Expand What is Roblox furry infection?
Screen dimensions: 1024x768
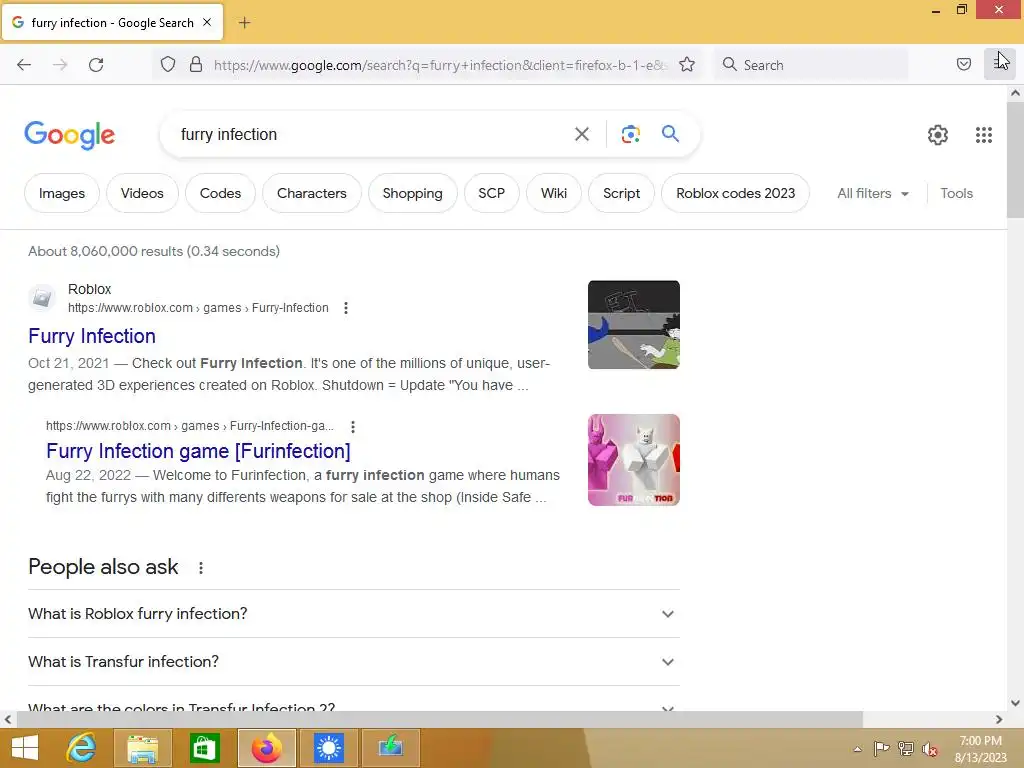click(x=354, y=614)
